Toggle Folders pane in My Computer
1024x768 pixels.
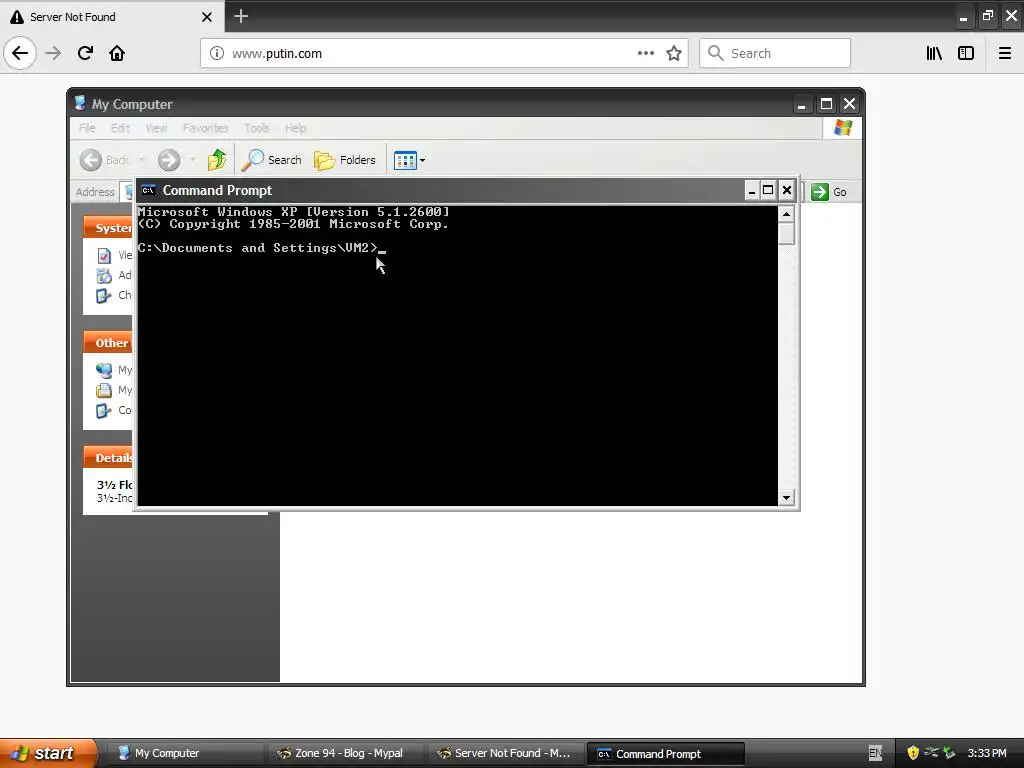(345, 160)
